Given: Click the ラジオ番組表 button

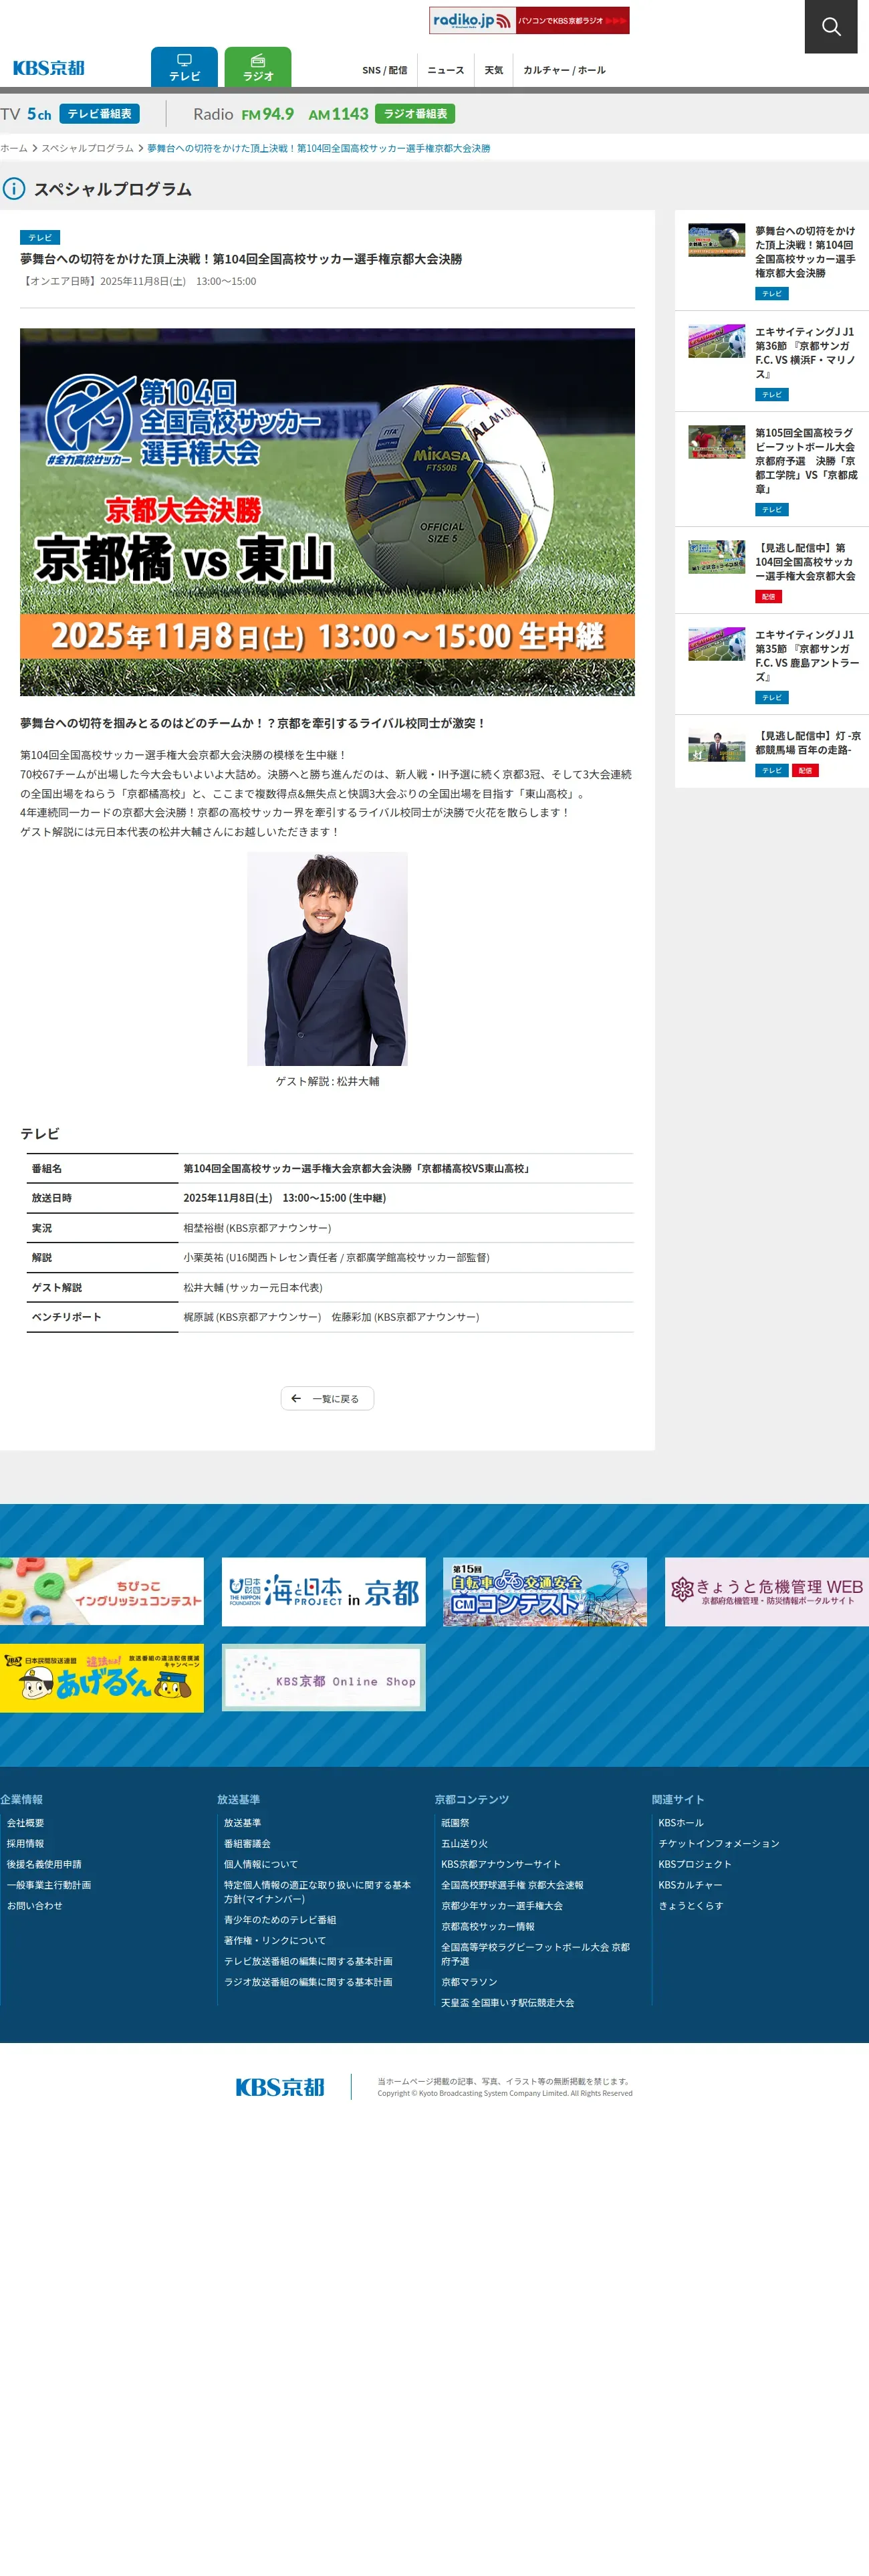Looking at the screenshot, I should [x=415, y=114].
